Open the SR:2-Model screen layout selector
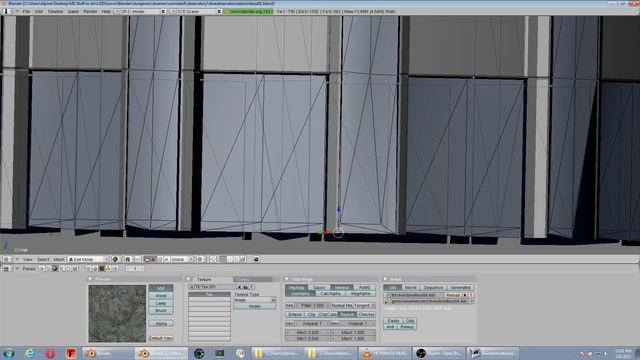 [117, 11]
